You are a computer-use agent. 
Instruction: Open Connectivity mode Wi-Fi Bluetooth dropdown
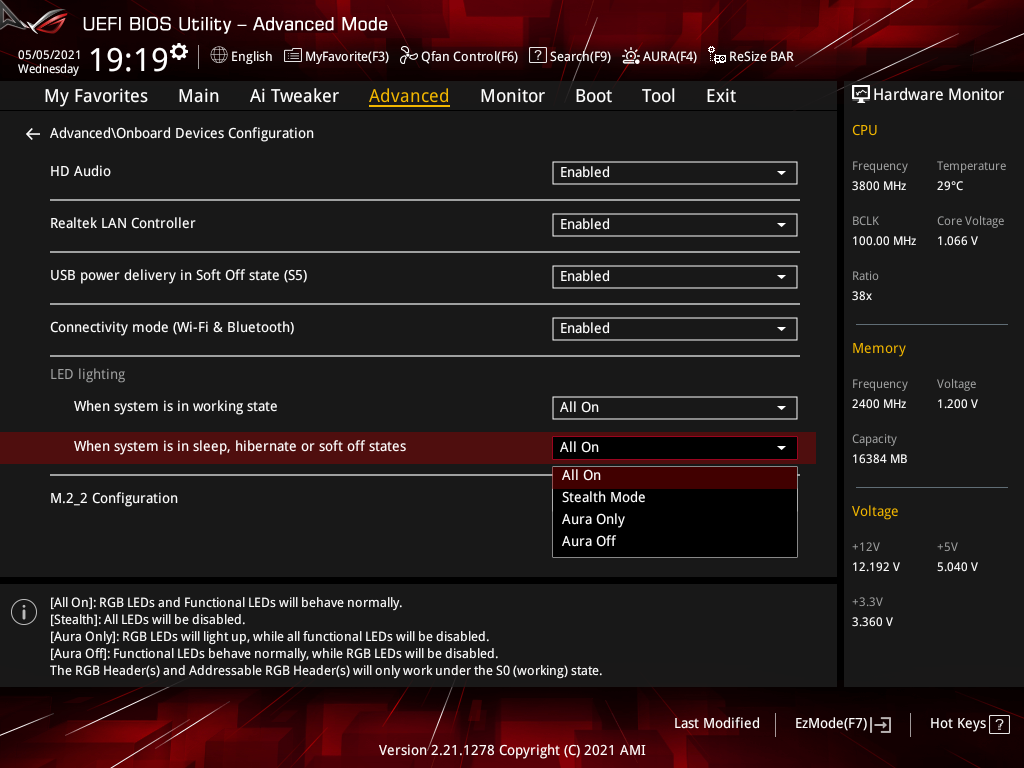pyautogui.click(x=675, y=328)
